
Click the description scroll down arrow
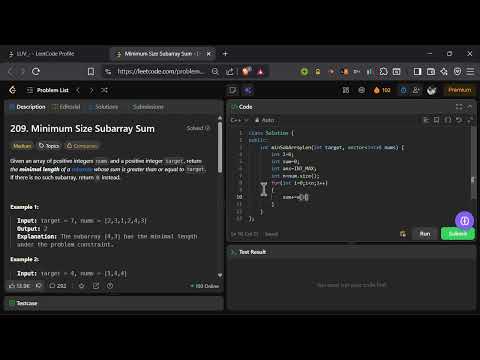click(x=220, y=275)
